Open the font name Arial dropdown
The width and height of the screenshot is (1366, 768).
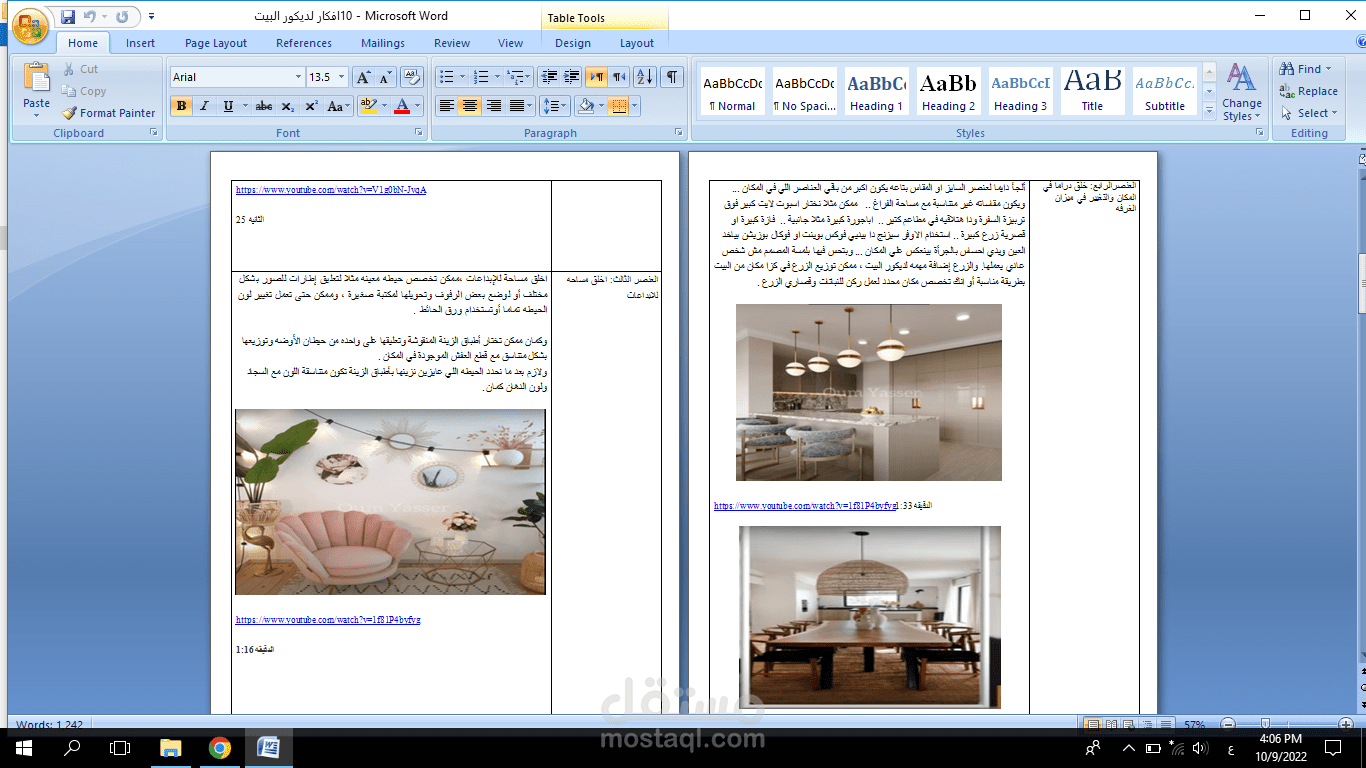point(298,77)
